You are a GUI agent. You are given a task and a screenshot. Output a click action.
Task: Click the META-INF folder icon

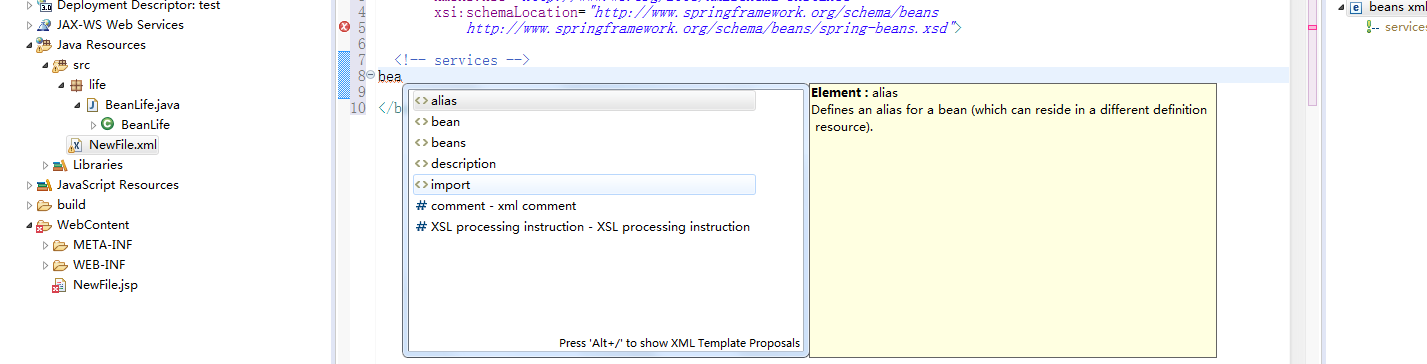[60, 245]
